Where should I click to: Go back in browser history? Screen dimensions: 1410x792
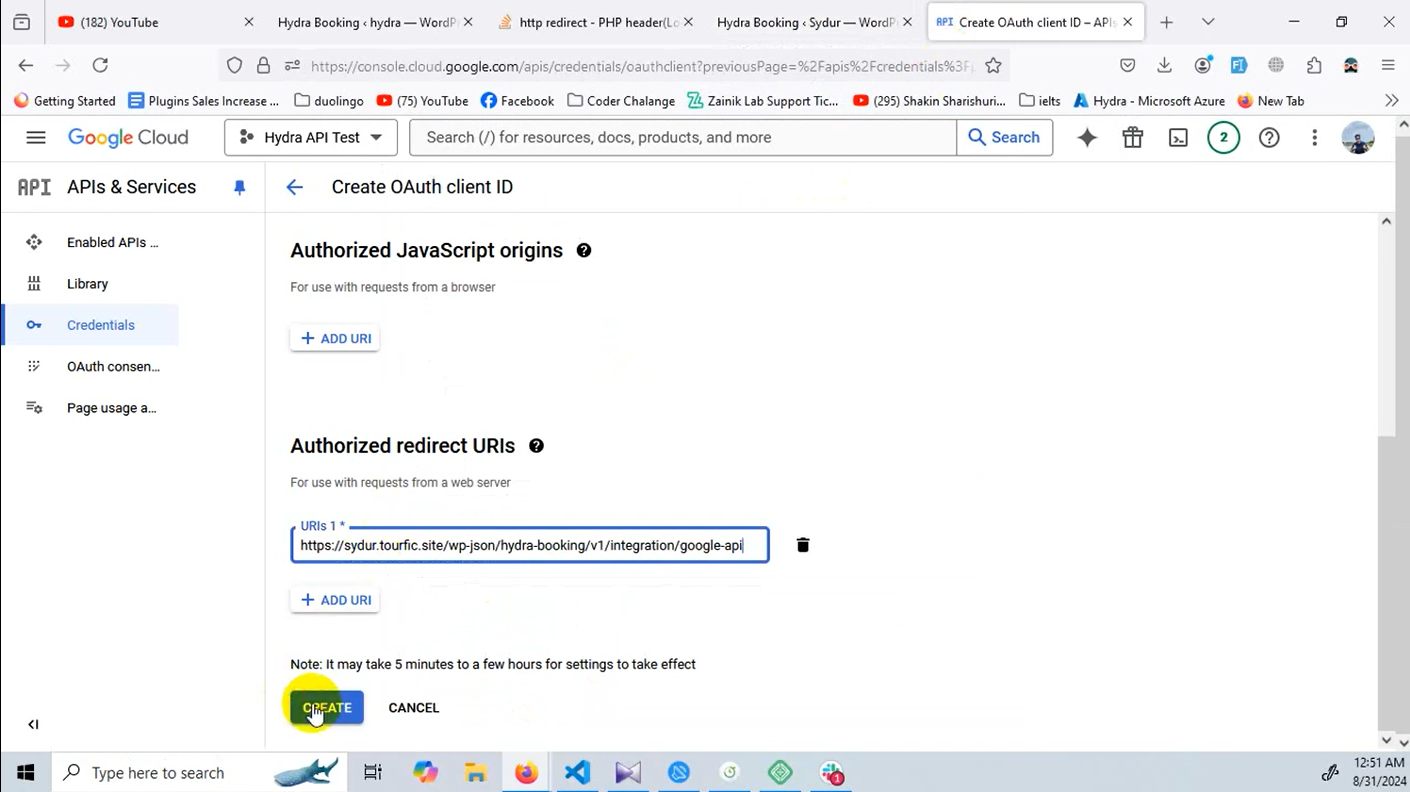pyautogui.click(x=26, y=65)
